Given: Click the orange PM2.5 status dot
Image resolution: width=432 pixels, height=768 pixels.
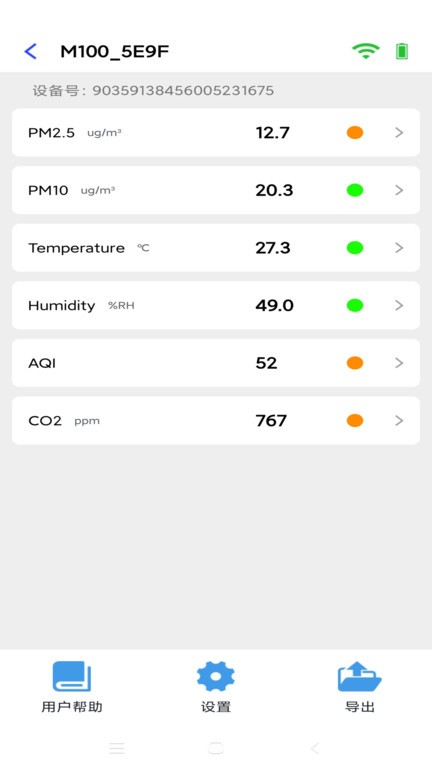Looking at the screenshot, I should coord(355,132).
